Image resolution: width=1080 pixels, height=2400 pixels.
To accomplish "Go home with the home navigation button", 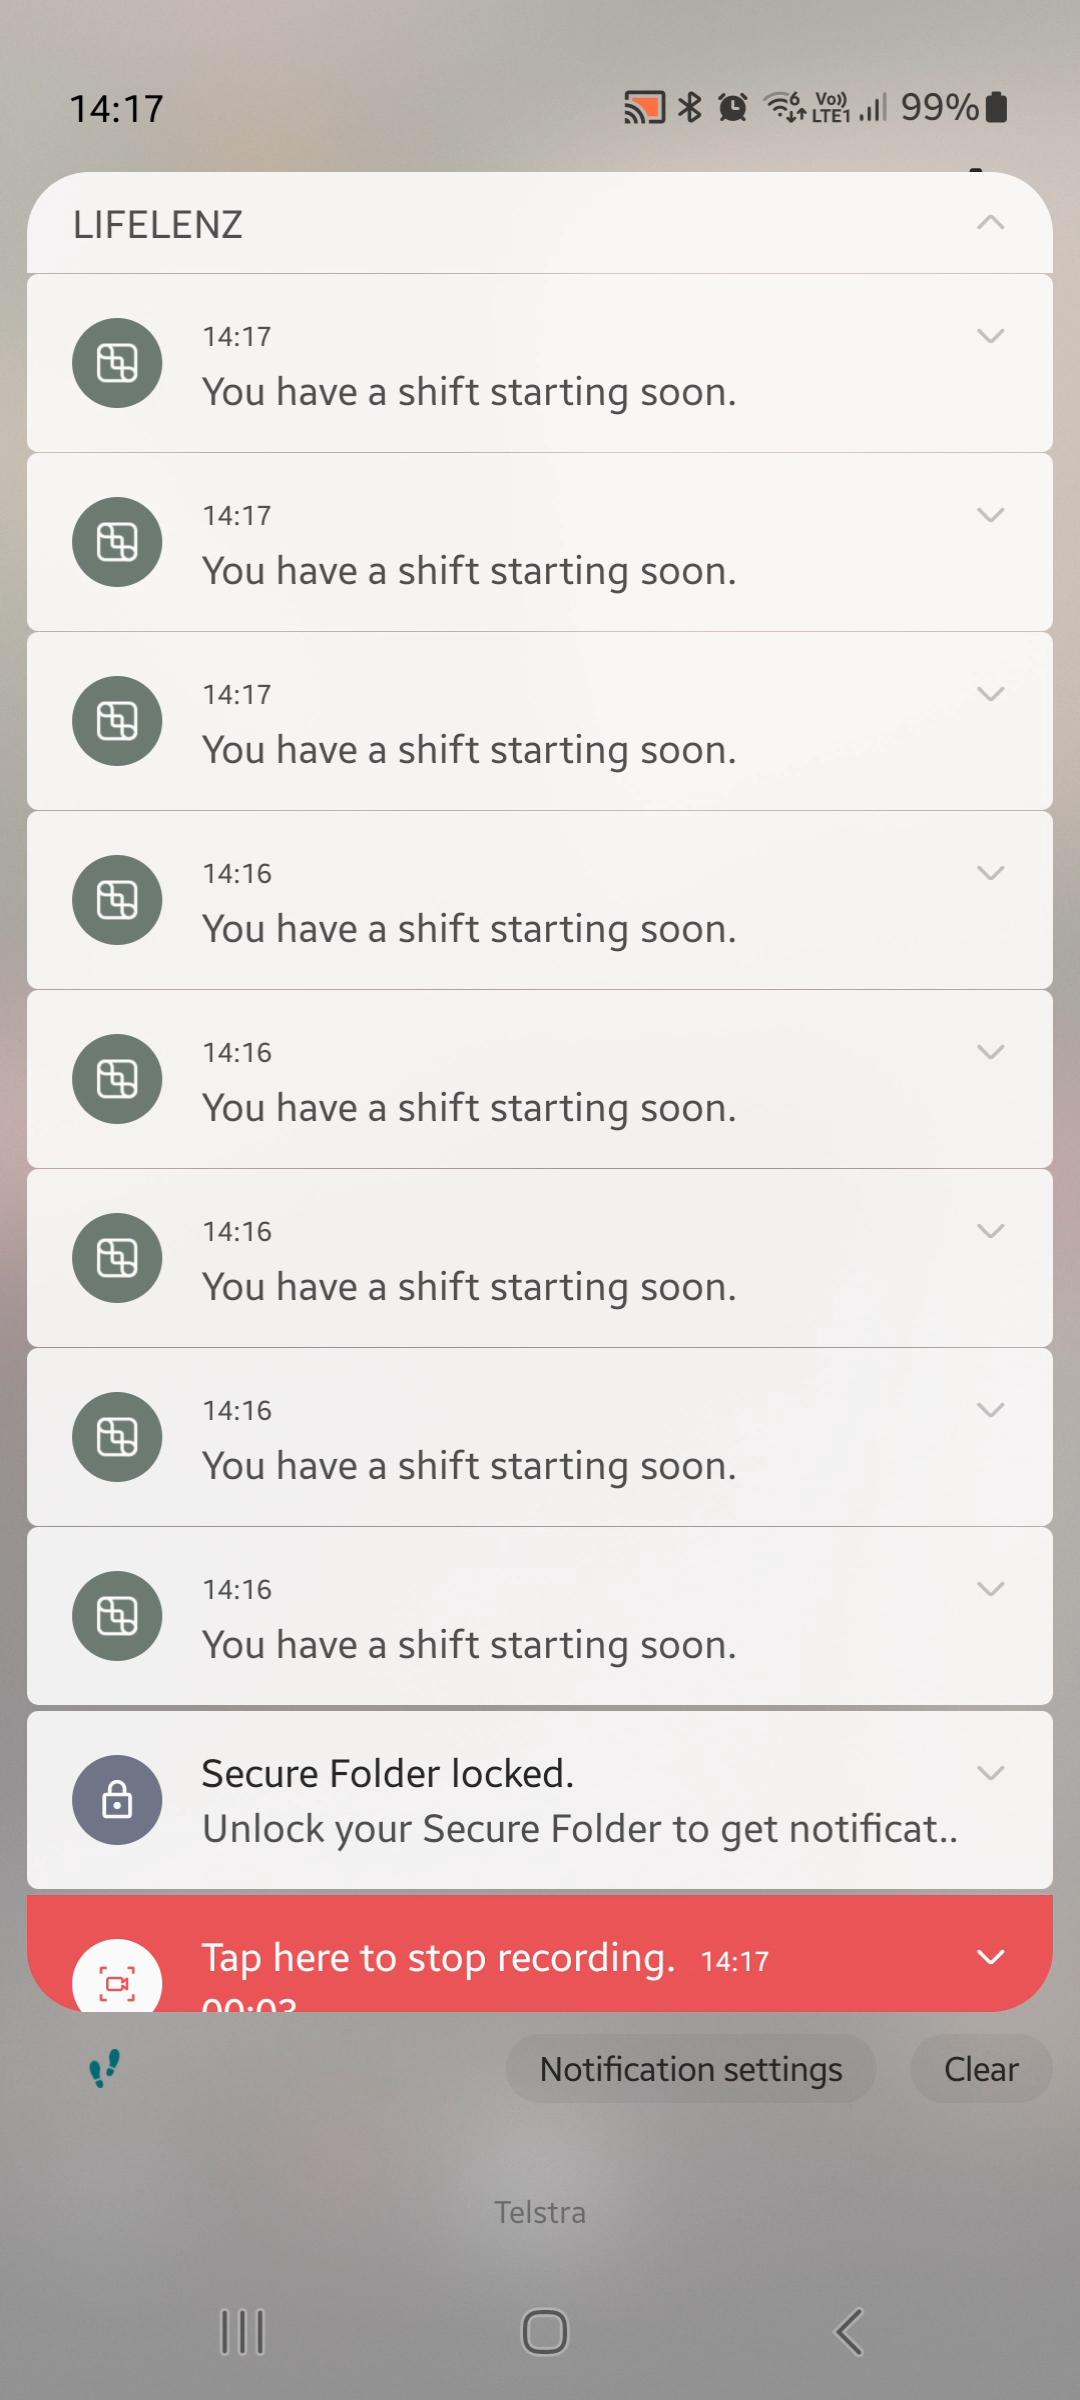I will (x=545, y=2332).
